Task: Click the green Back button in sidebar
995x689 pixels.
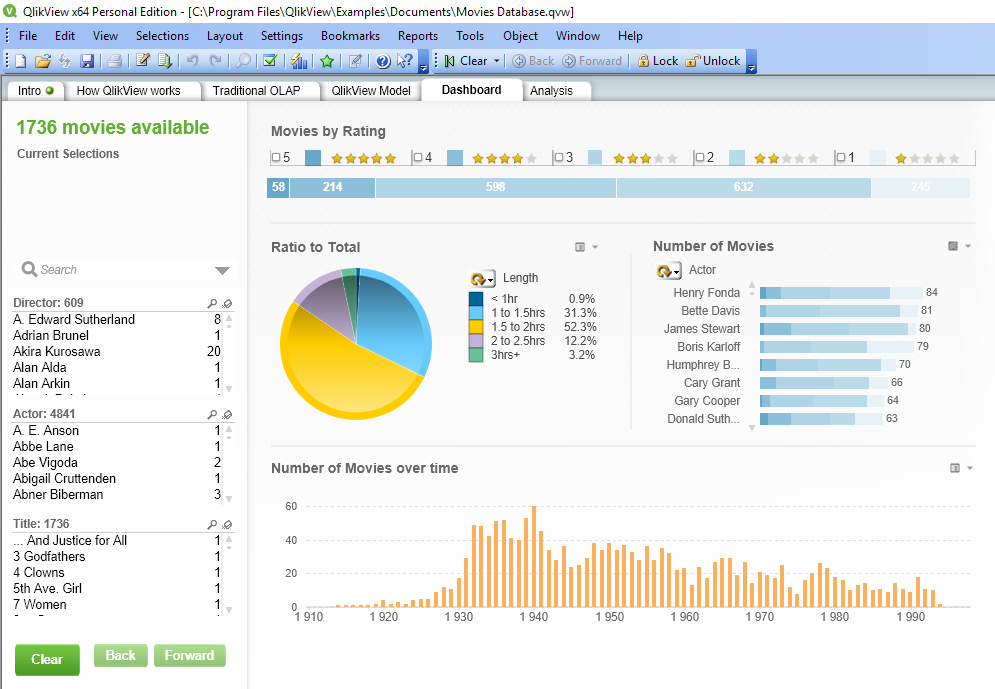Action: pos(121,655)
